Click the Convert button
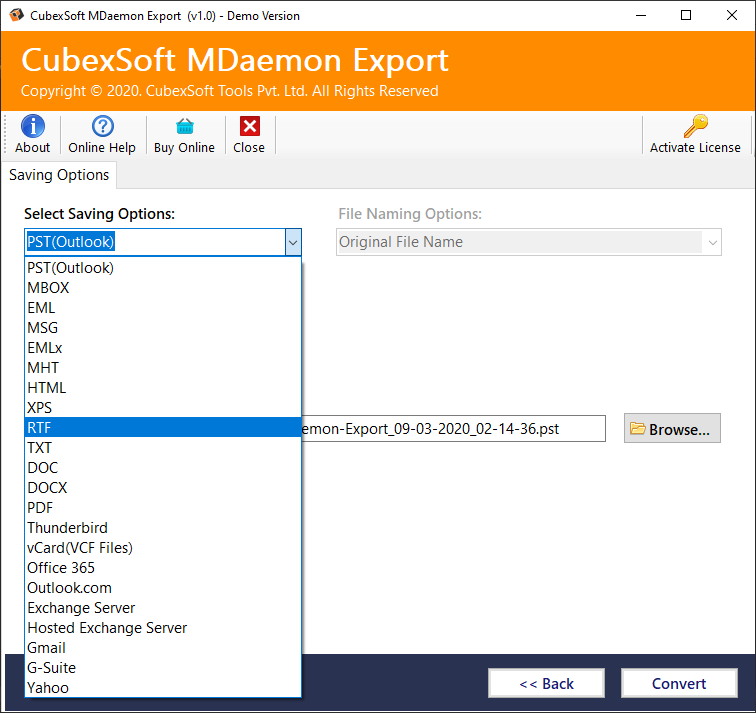756x713 pixels. 679,684
